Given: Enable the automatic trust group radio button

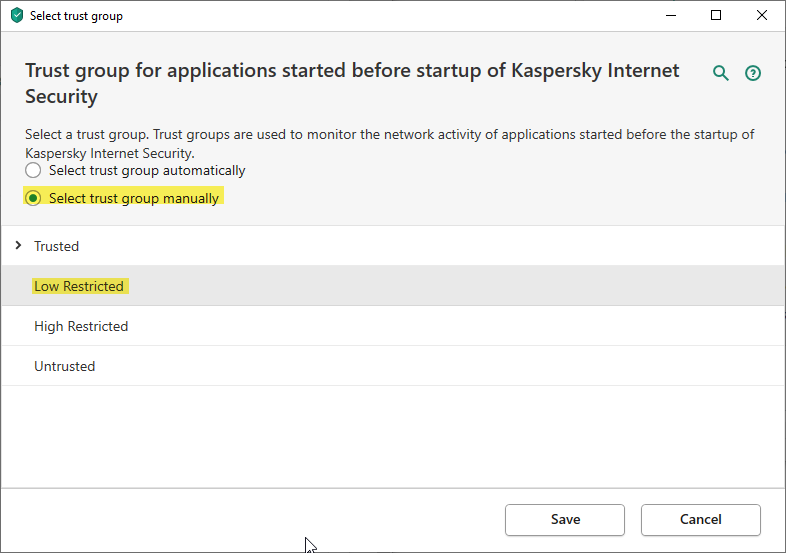Looking at the screenshot, I should (x=34, y=171).
